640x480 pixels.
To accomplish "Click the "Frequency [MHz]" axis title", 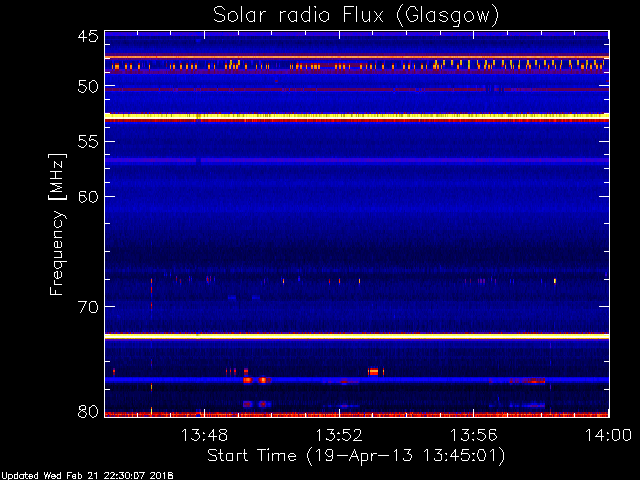I will click(57, 224).
